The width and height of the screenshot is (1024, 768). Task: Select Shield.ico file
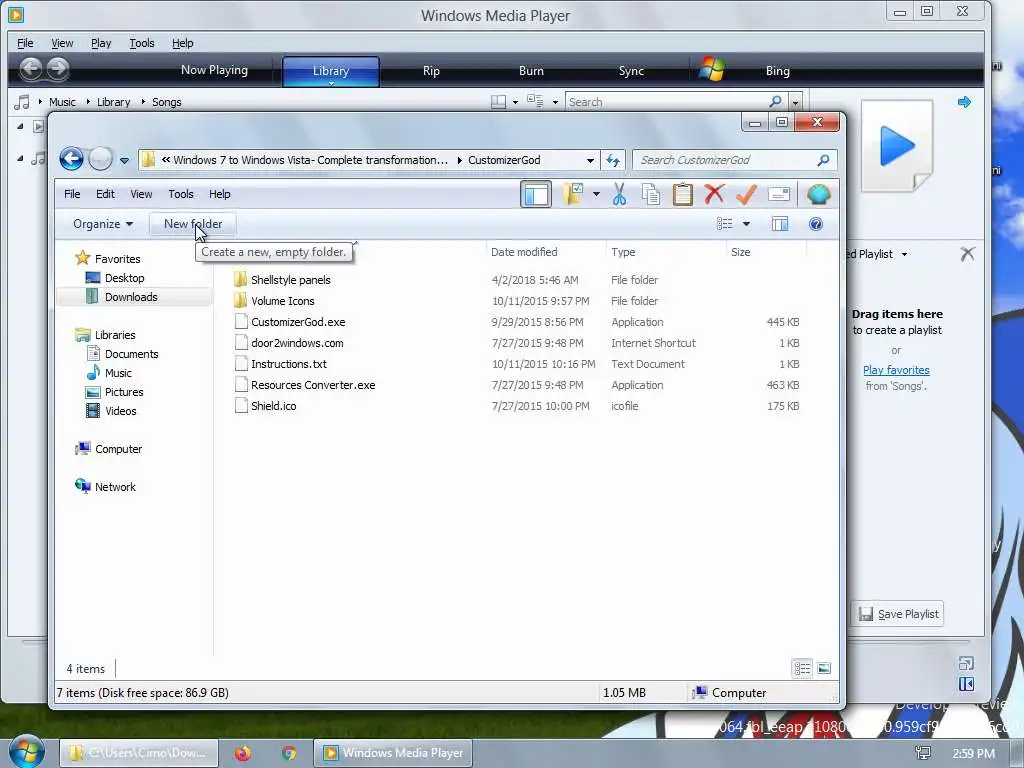(274, 406)
